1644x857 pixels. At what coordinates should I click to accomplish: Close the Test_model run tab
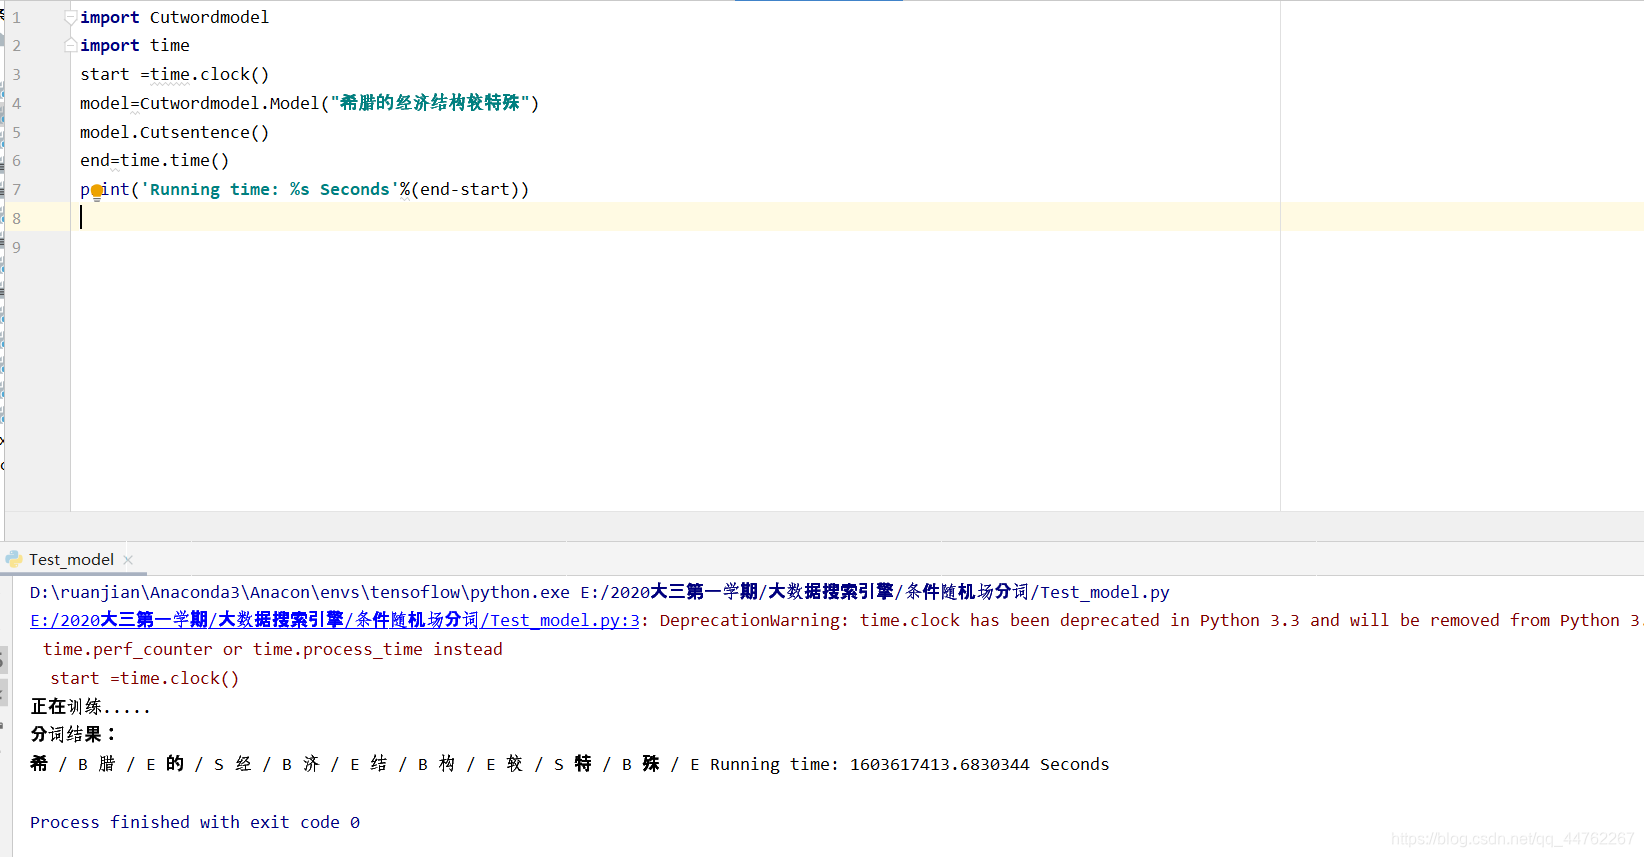[x=128, y=560]
